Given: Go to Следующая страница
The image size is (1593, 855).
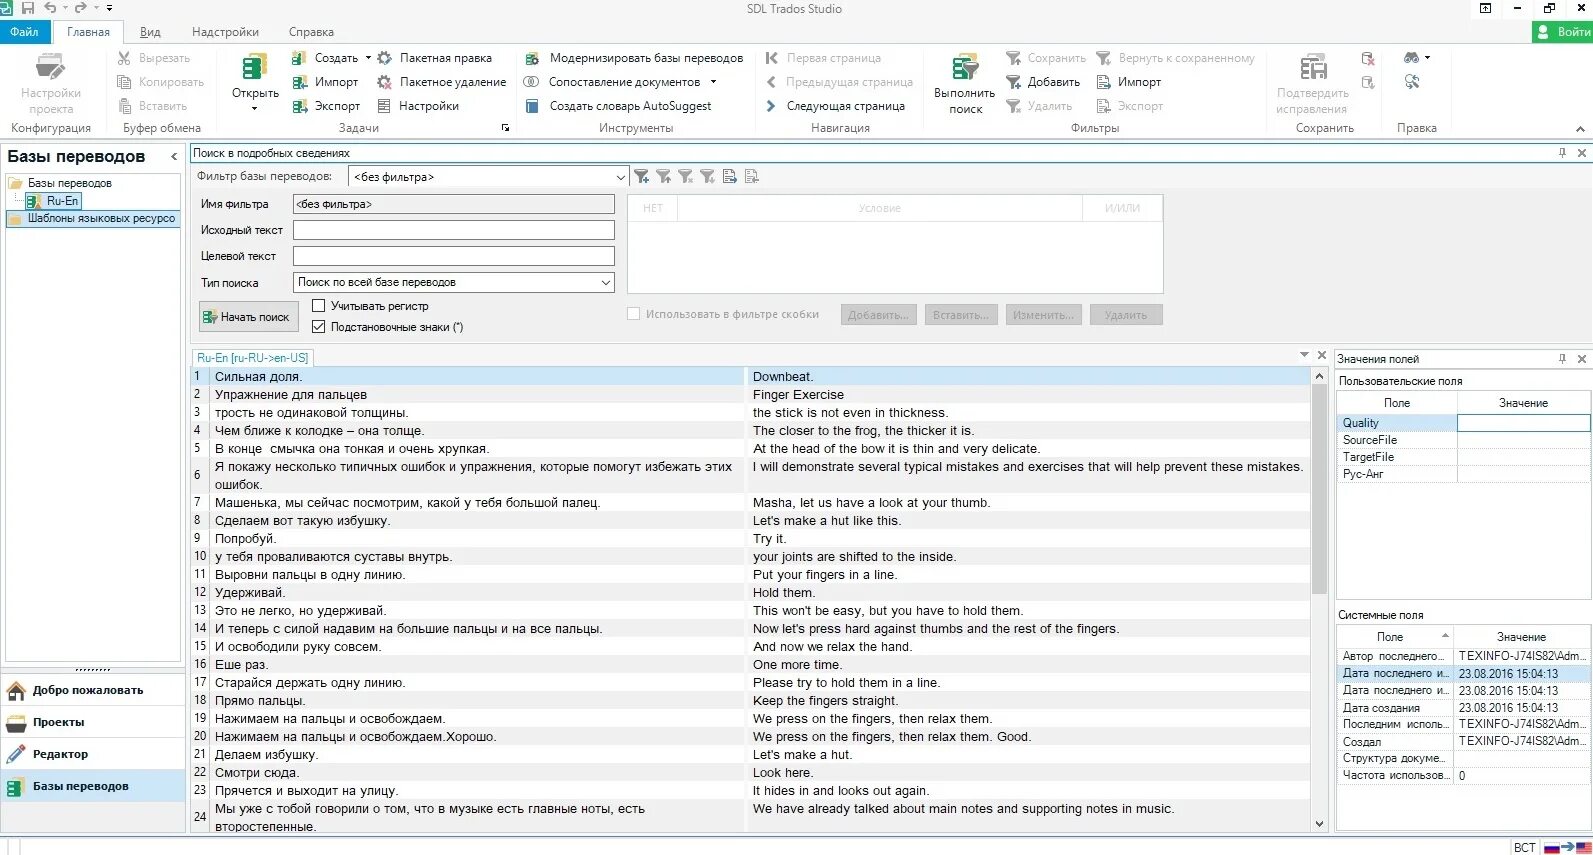Looking at the screenshot, I should [x=835, y=106].
